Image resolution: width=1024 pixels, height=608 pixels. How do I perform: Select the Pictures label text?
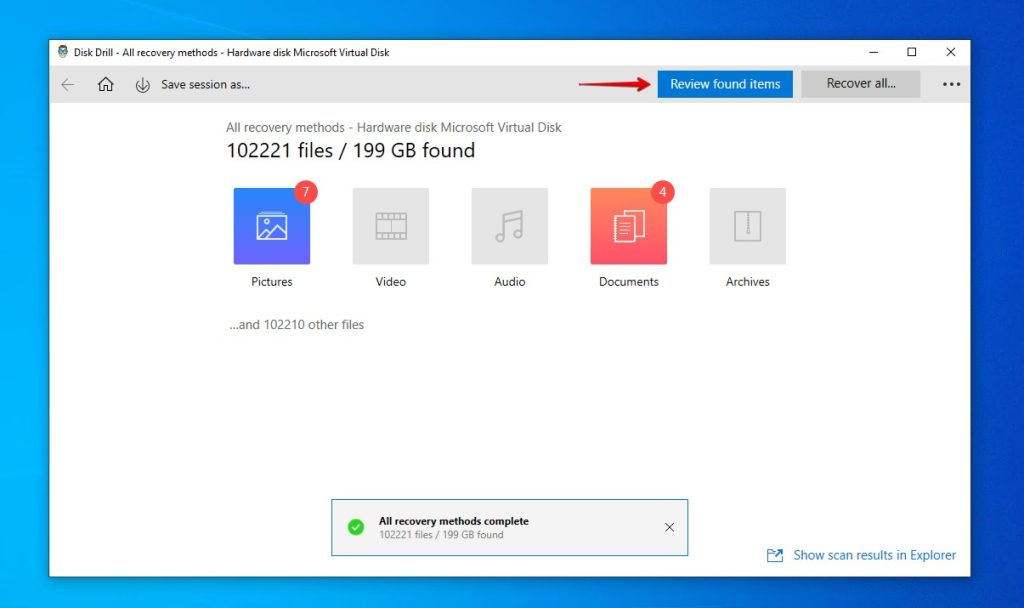point(272,281)
